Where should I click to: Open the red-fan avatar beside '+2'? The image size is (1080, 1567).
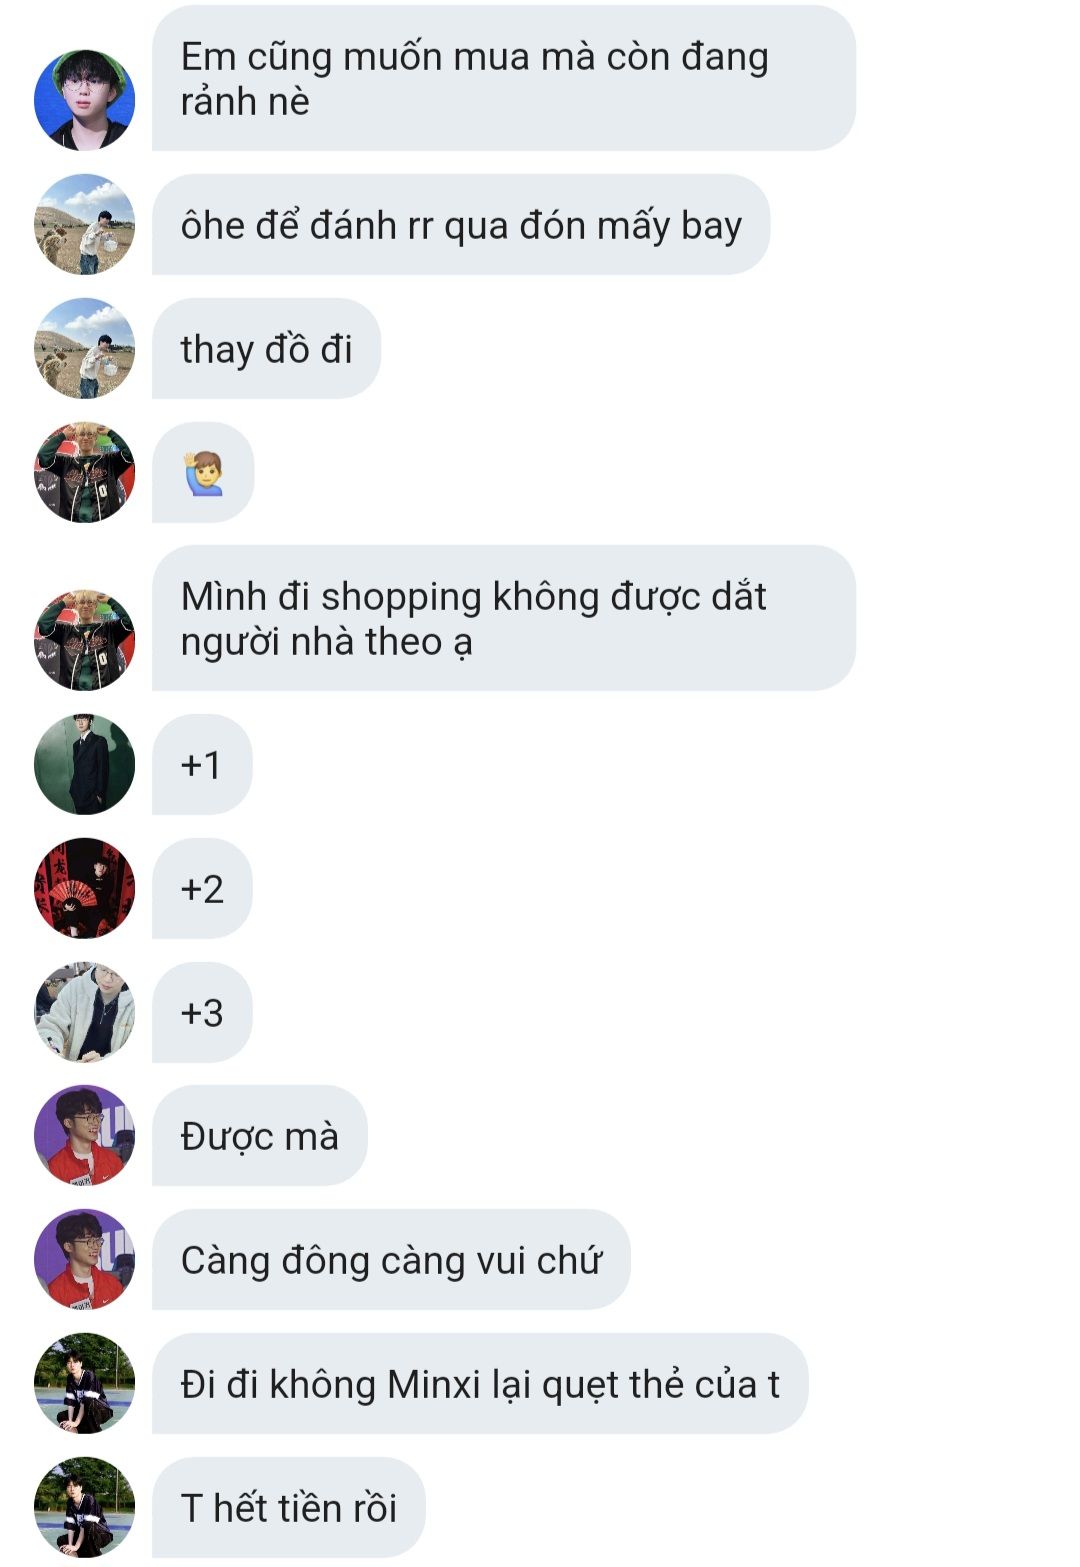pyautogui.click(x=84, y=888)
